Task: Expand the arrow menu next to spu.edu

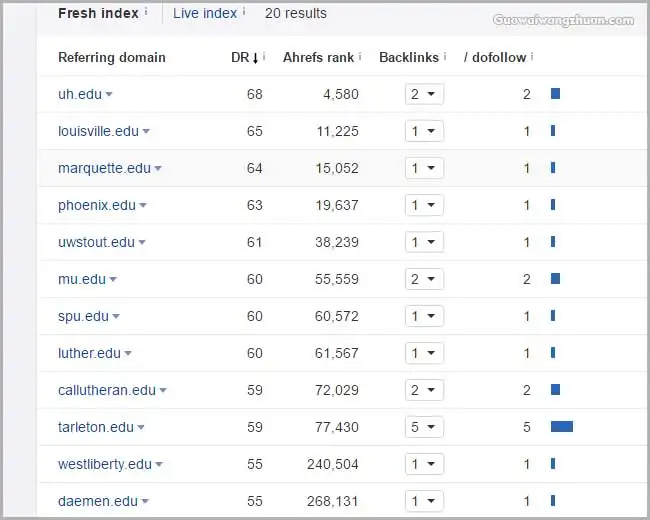Action: click(116, 316)
